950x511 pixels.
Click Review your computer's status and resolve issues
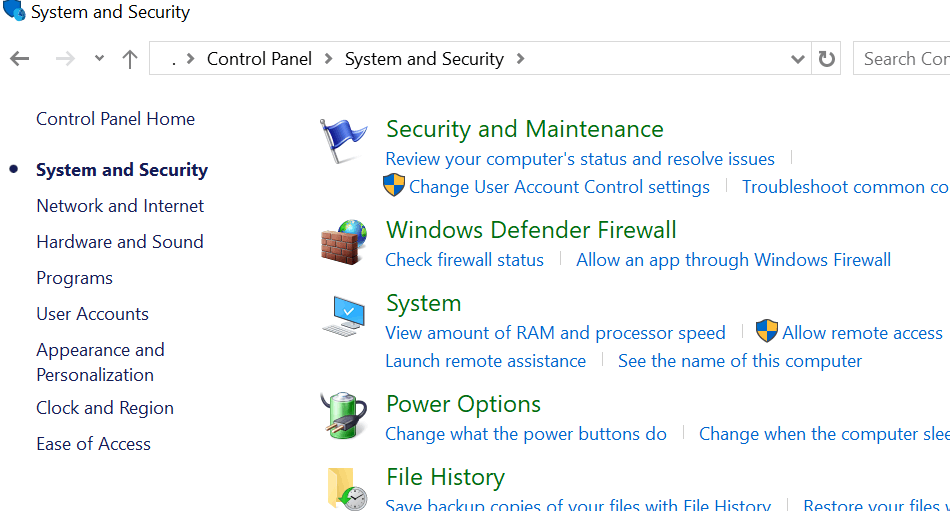tap(580, 159)
